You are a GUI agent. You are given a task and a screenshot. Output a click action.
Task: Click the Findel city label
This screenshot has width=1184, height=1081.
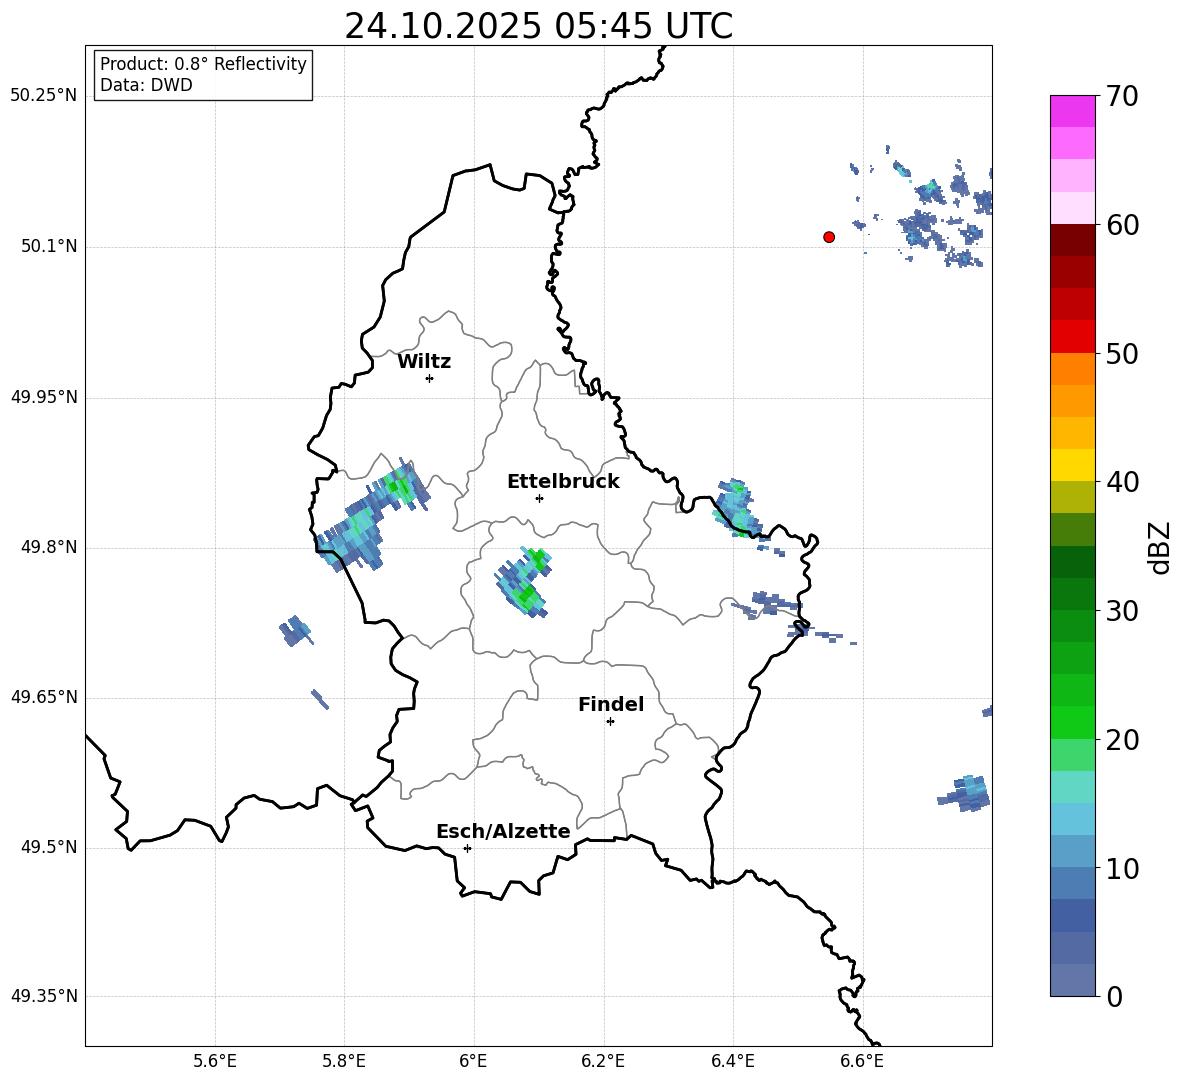click(x=611, y=704)
